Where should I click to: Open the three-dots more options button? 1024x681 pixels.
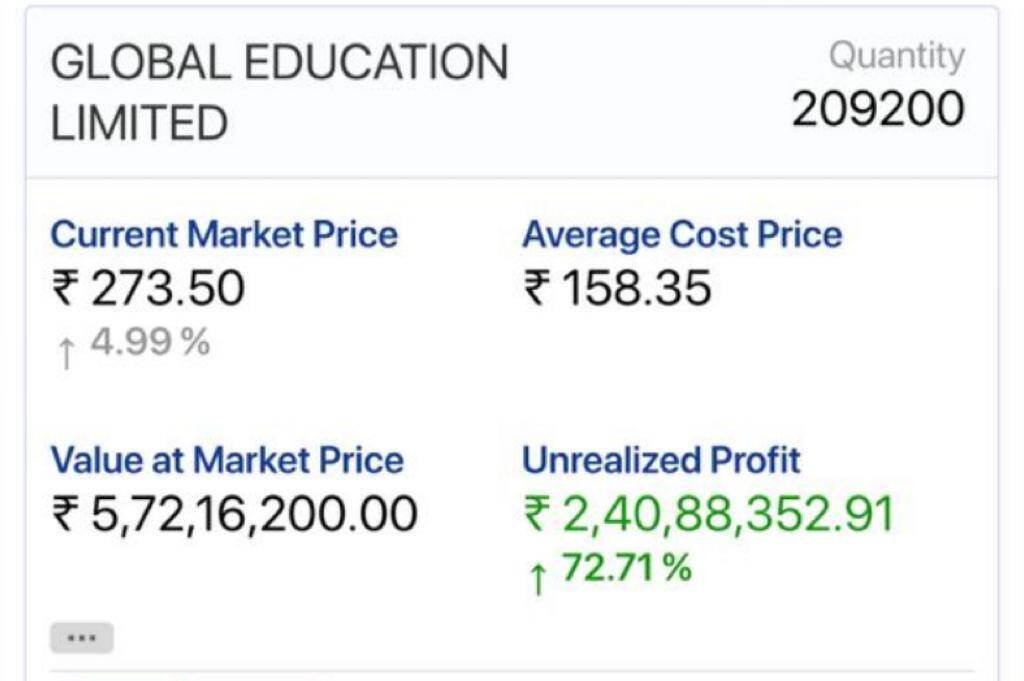[81, 637]
